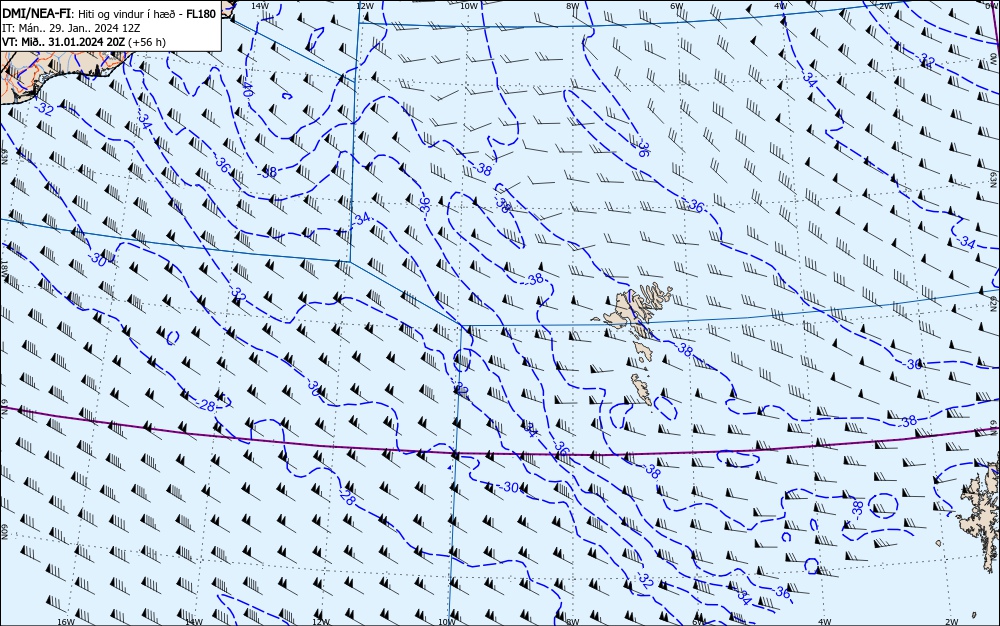Click the '4W' longitude label on top edge
Viewport: 1000px width, 626px height.
781,6
